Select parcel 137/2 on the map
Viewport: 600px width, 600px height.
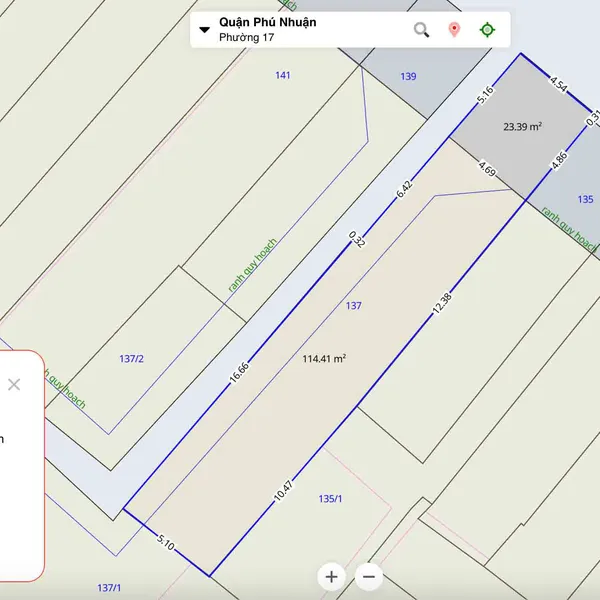coord(131,359)
